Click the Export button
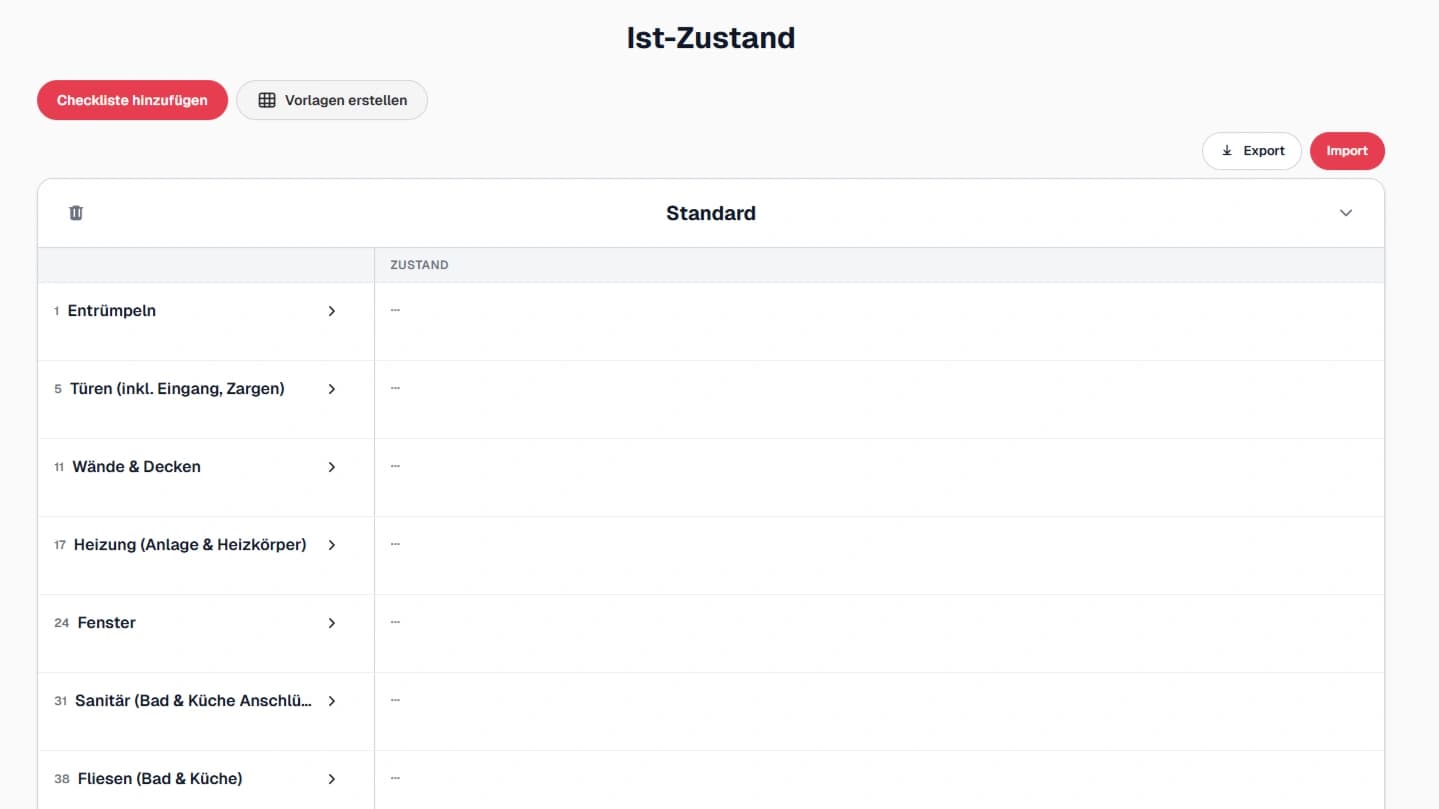The image size is (1439, 809). pyautogui.click(x=1252, y=151)
